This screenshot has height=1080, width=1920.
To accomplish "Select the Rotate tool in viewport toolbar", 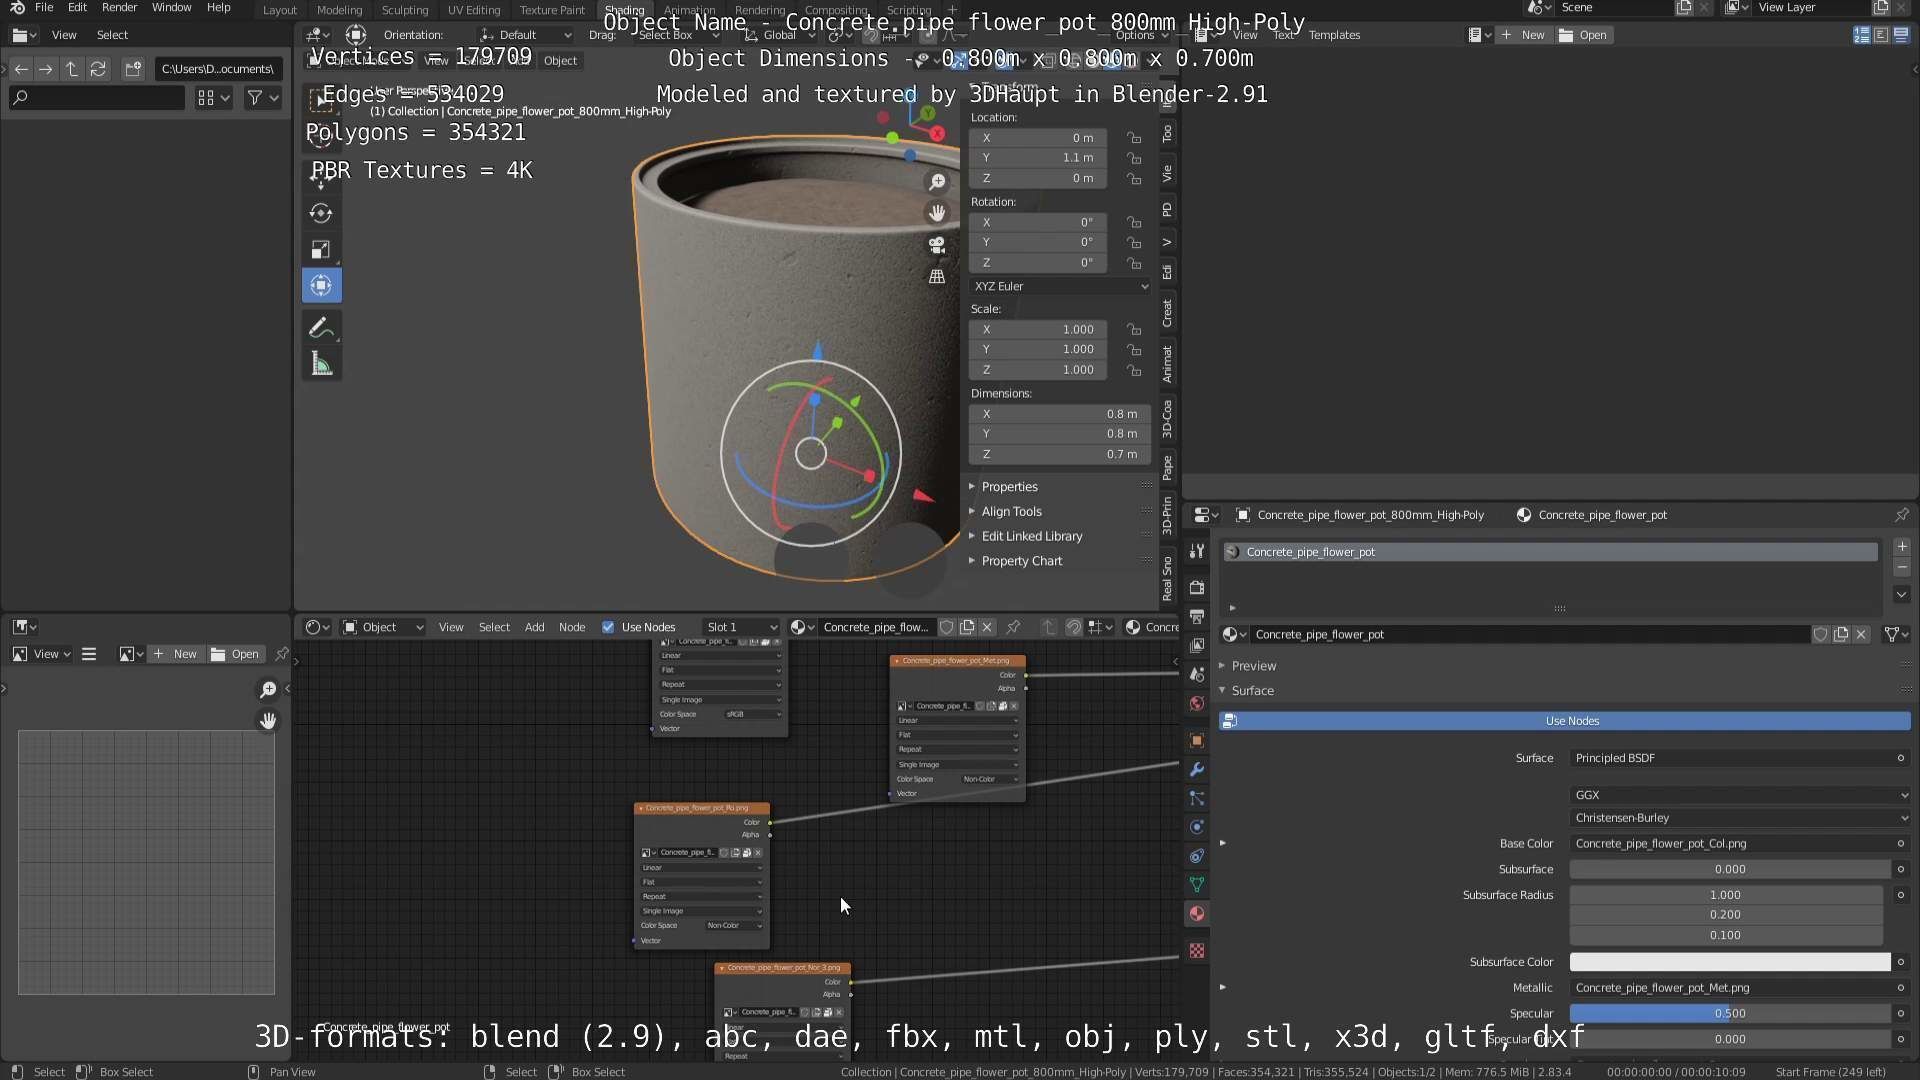I will (321, 213).
